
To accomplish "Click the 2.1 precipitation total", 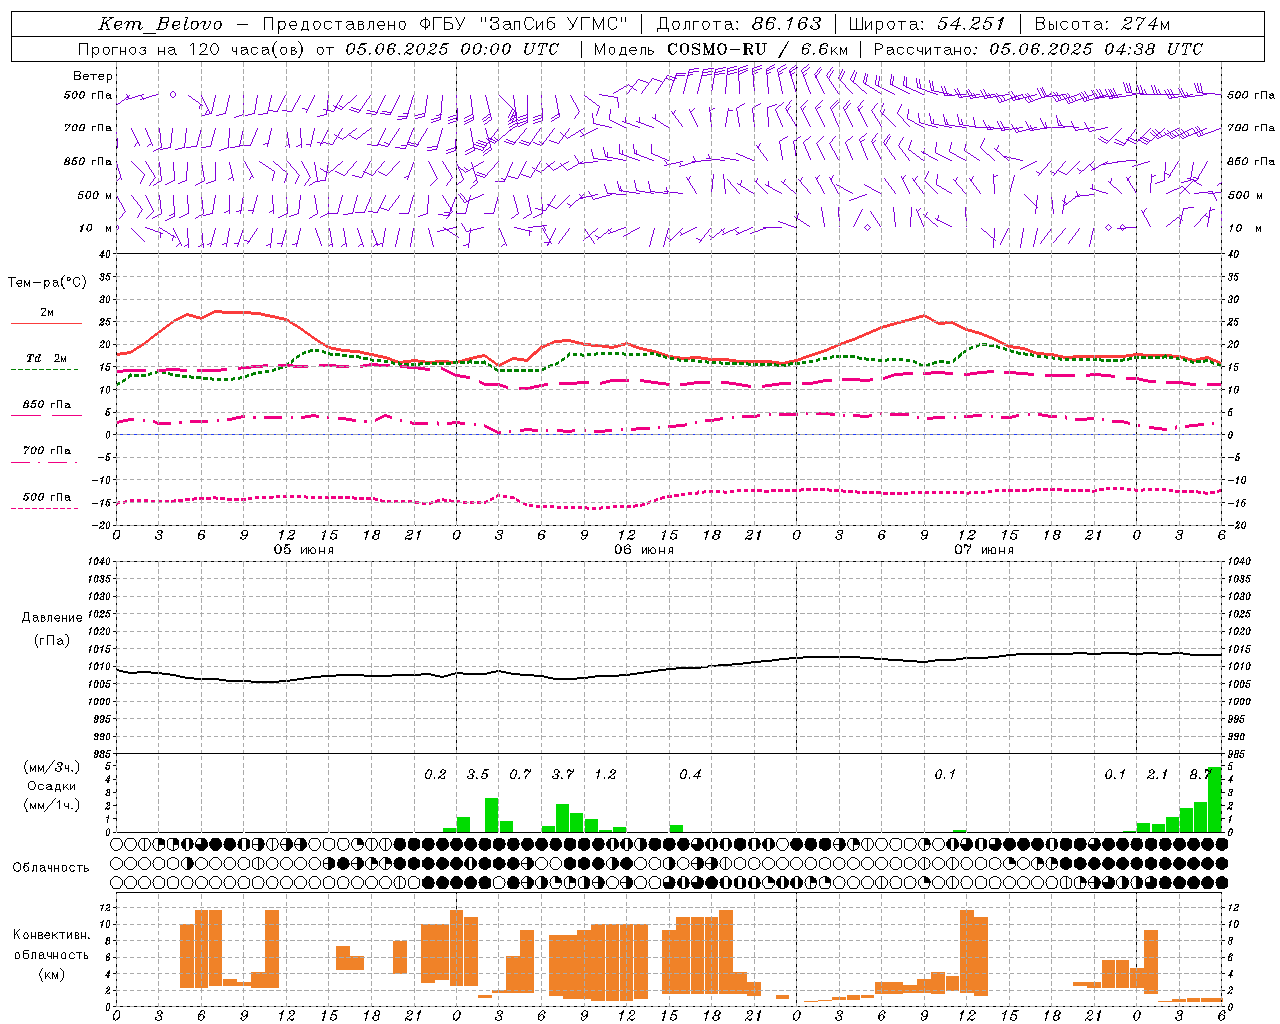I will [1157, 774].
